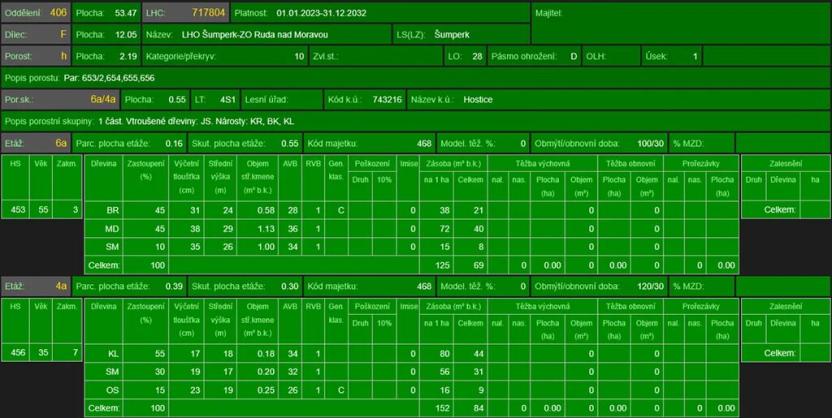Click the Oddělení field showing 406
The width and height of the screenshot is (832, 418).
pos(57,13)
